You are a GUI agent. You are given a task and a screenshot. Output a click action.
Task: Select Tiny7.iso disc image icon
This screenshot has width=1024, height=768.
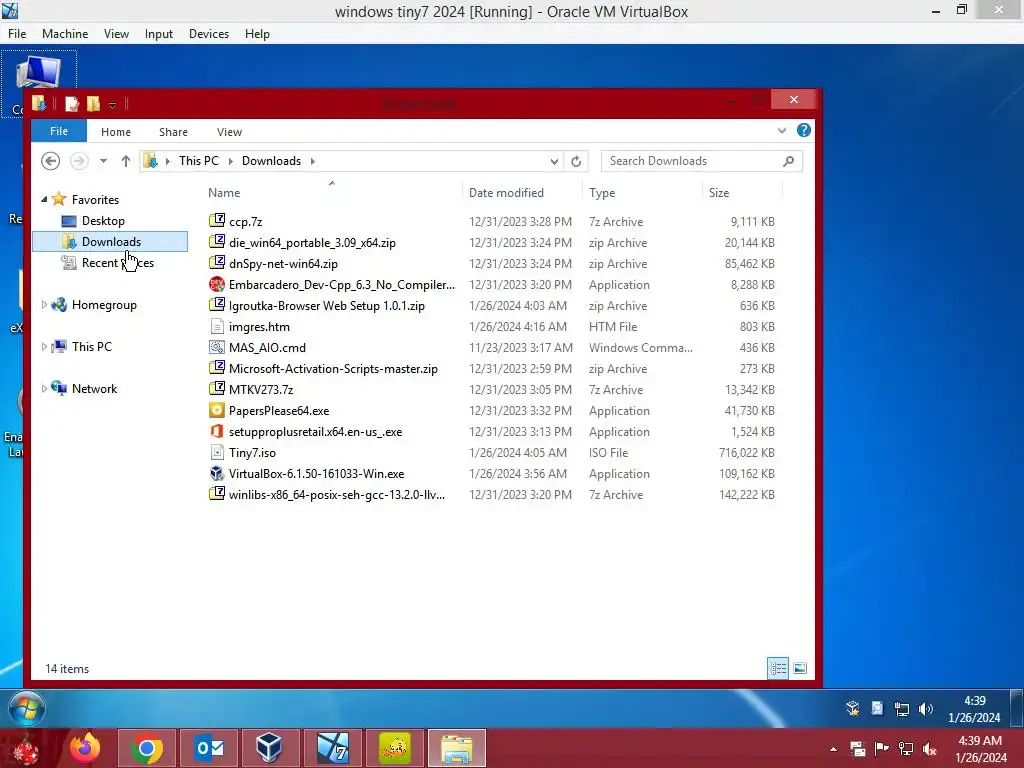pos(217,452)
